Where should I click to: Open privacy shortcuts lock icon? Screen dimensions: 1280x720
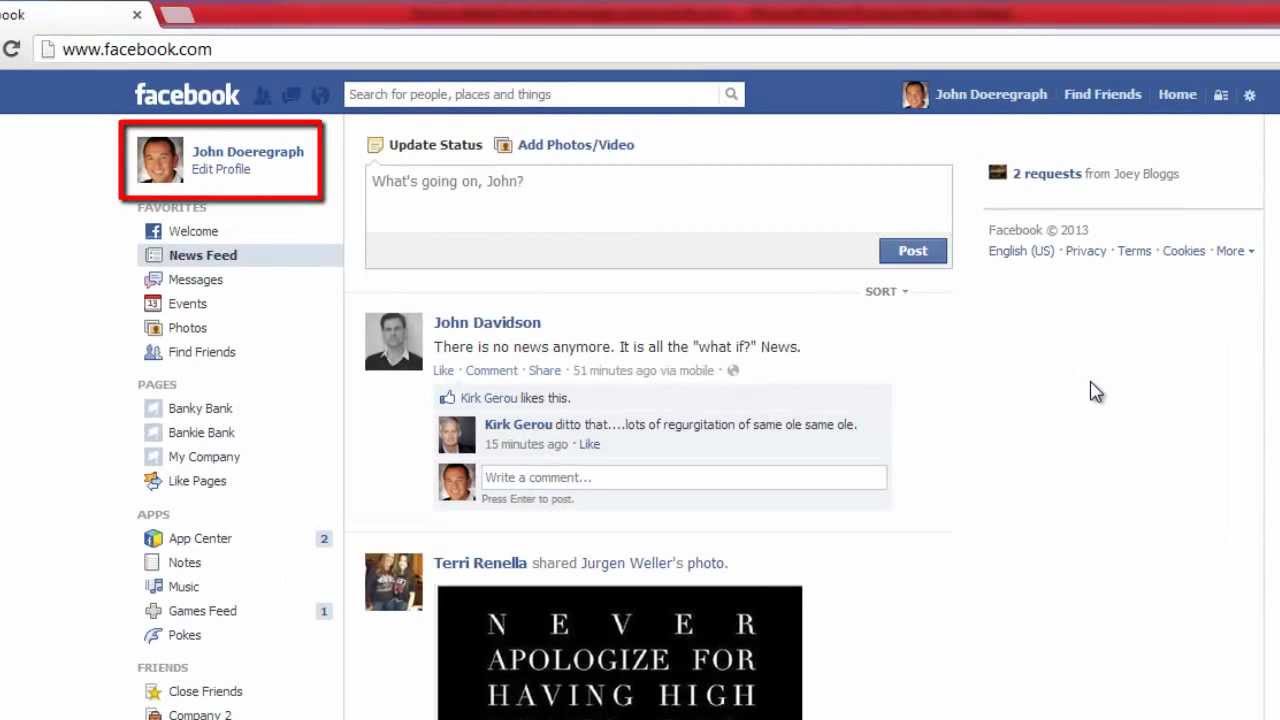pyautogui.click(x=1221, y=95)
